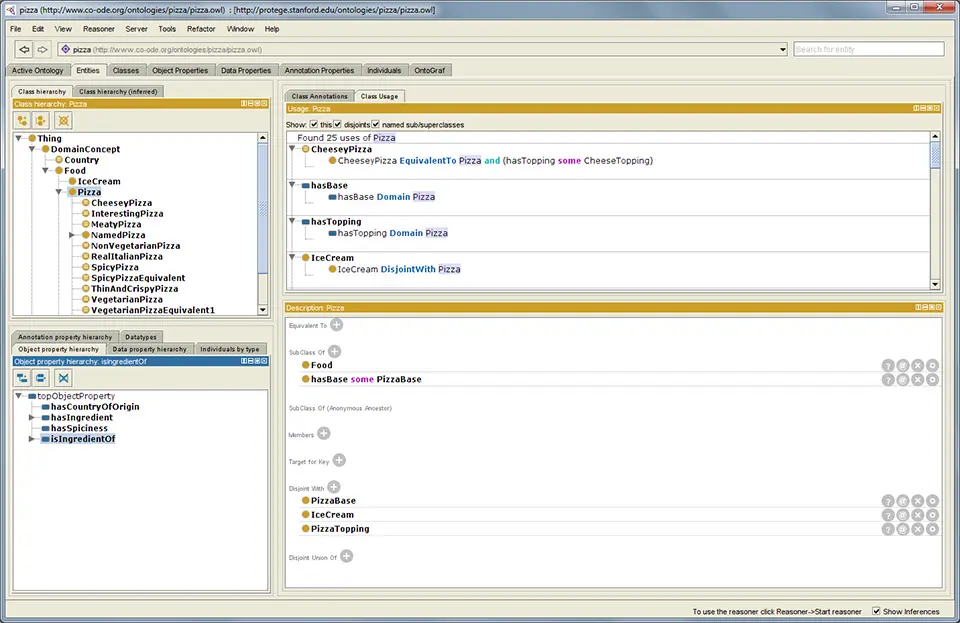This screenshot has width=960, height=623.
Task: Uncheck the 'this' usage filter checkbox
Action: (x=313, y=124)
